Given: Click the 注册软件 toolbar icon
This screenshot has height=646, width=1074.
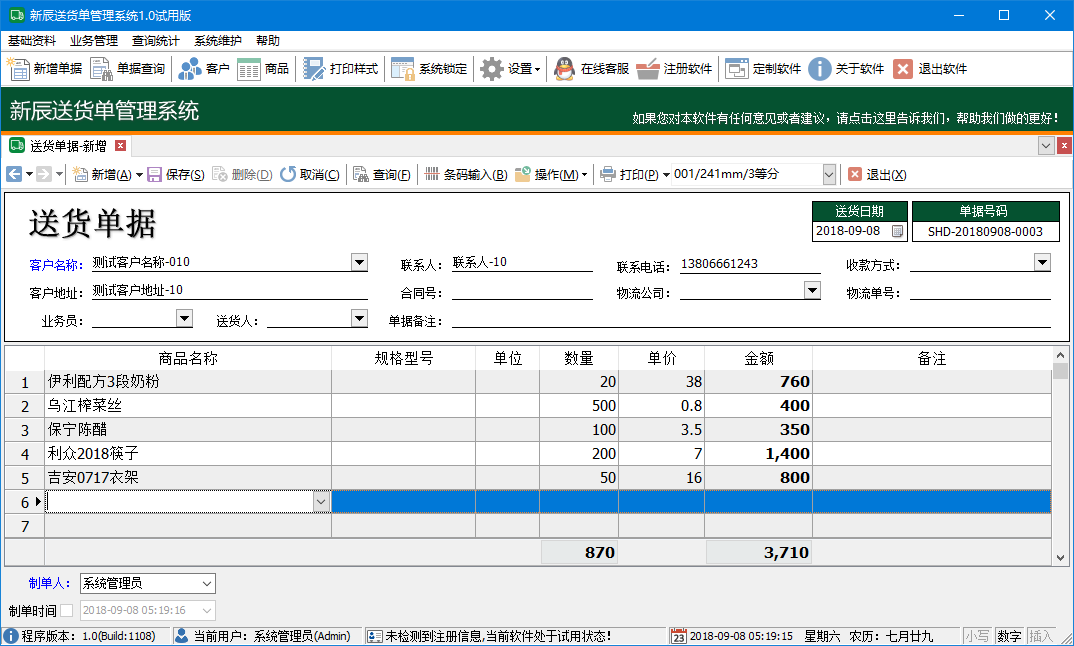Looking at the screenshot, I should pyautogui.click(x=647, y=69).
